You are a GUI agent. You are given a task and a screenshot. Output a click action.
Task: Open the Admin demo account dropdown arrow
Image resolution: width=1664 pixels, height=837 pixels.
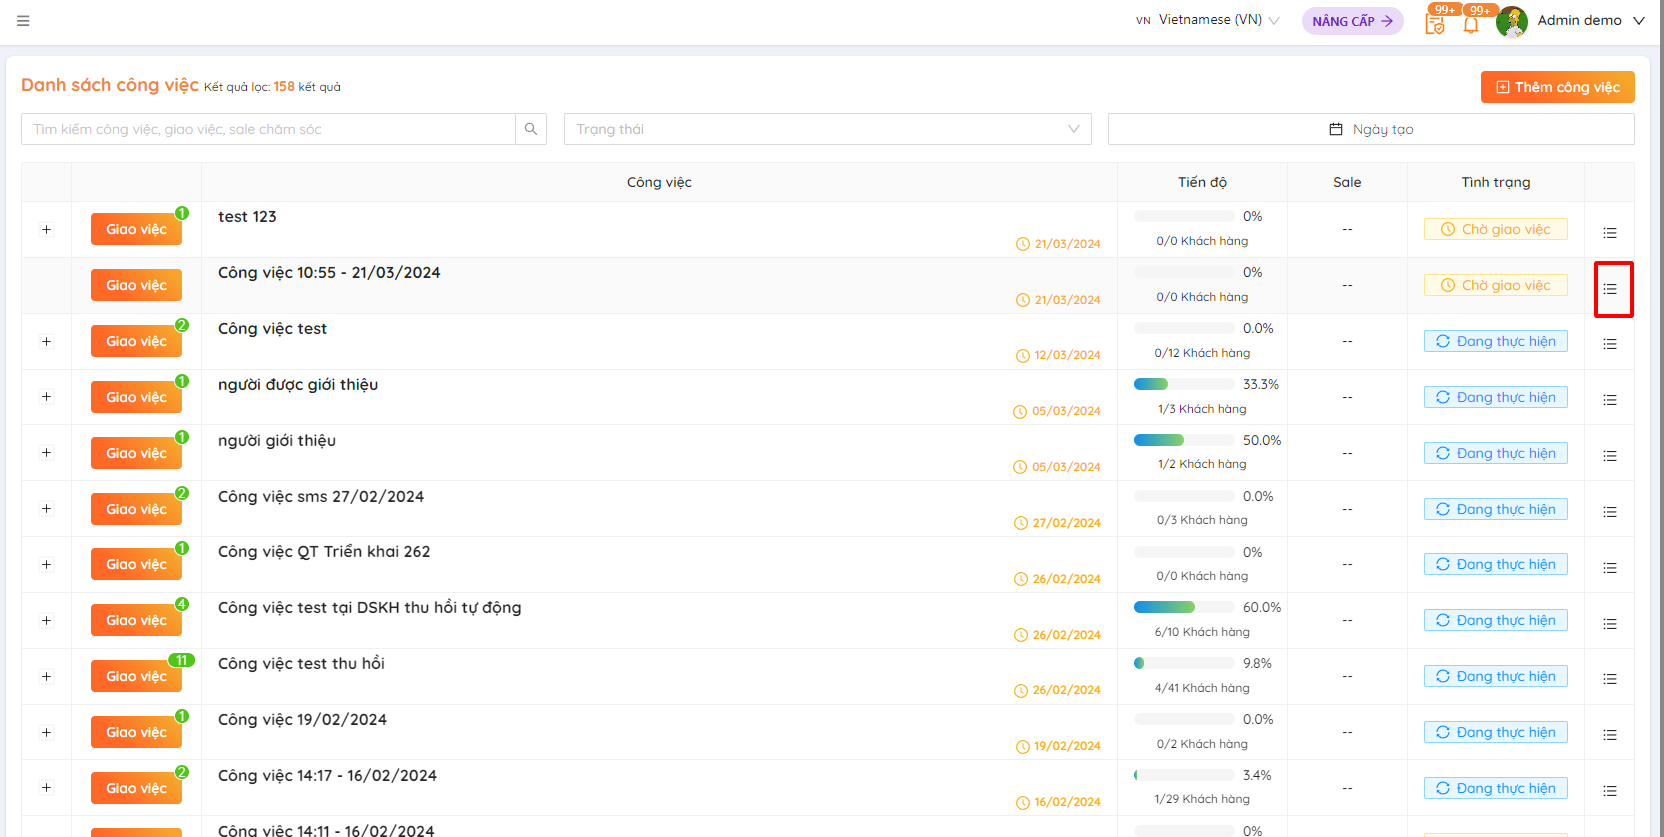pos(1639,21)
